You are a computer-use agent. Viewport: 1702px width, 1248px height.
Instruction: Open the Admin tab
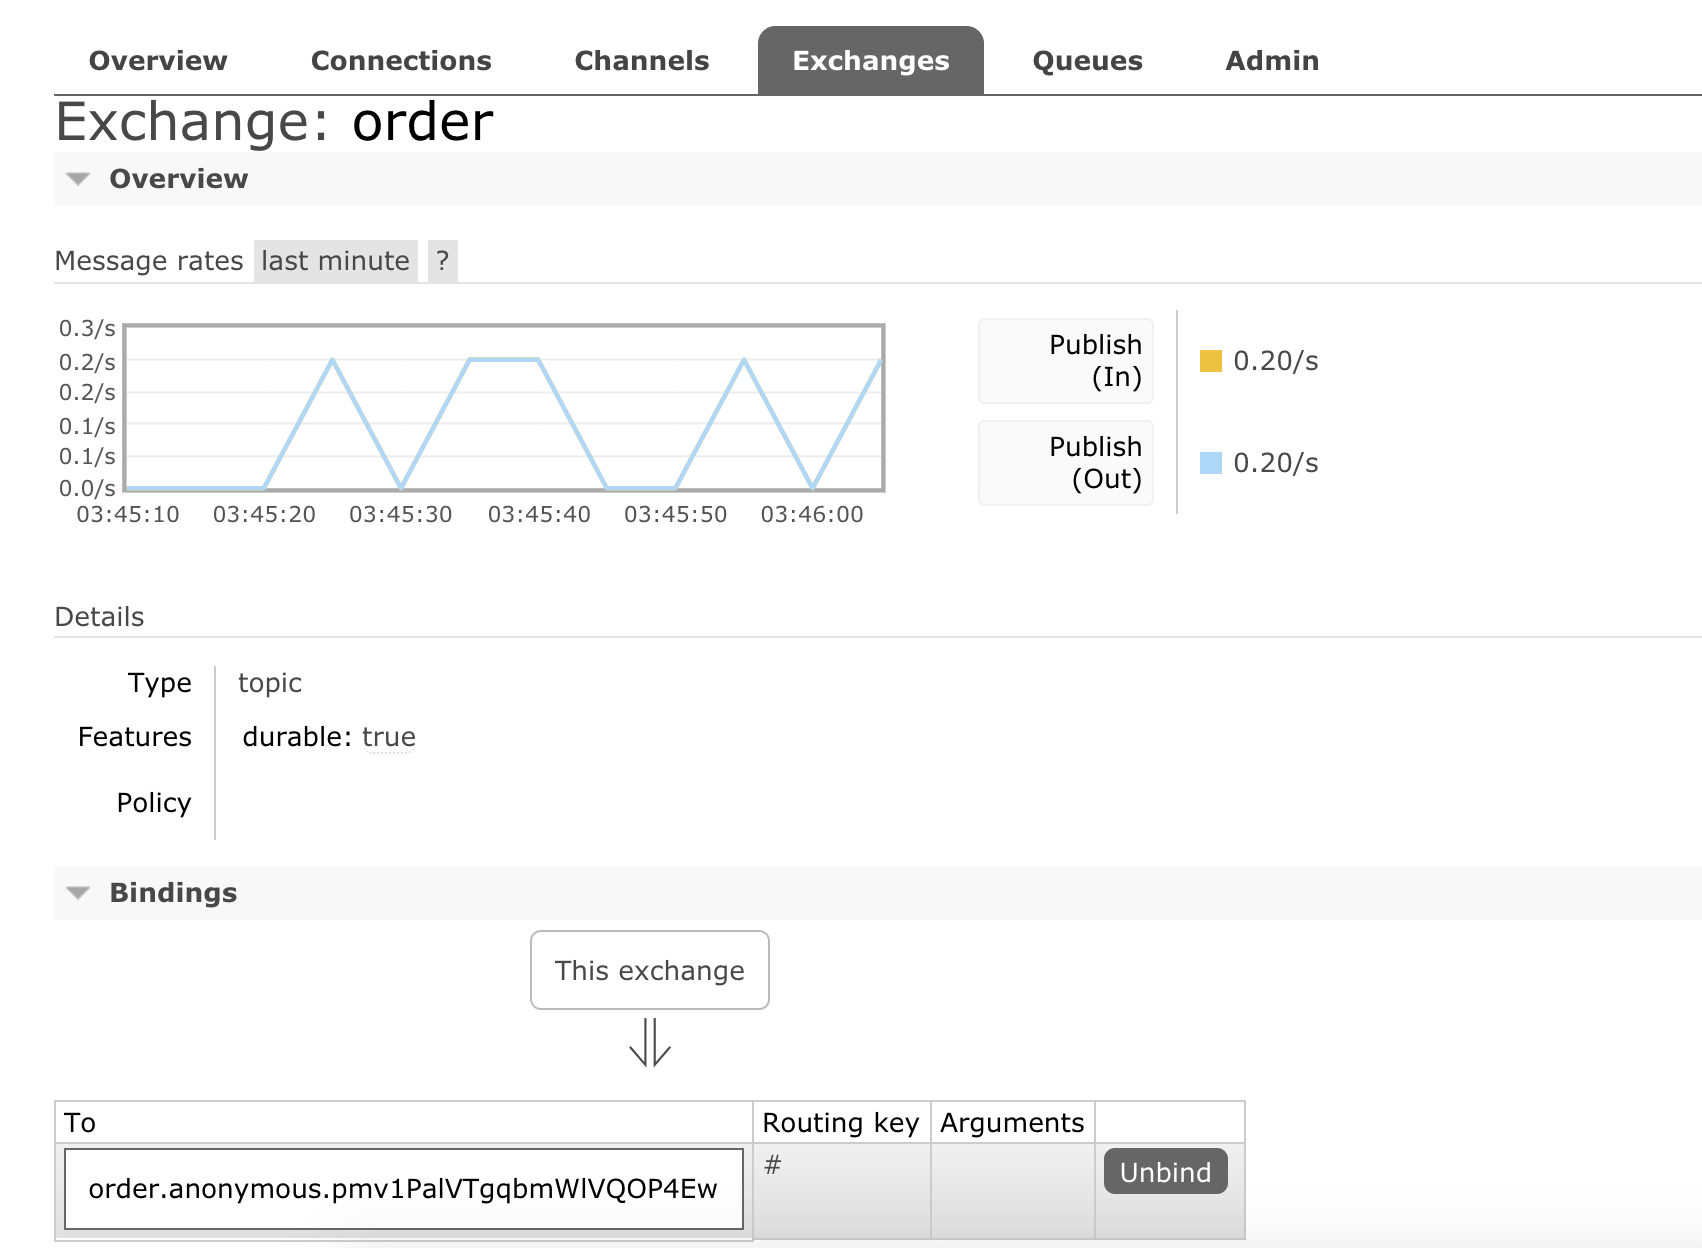[1272, 61]
